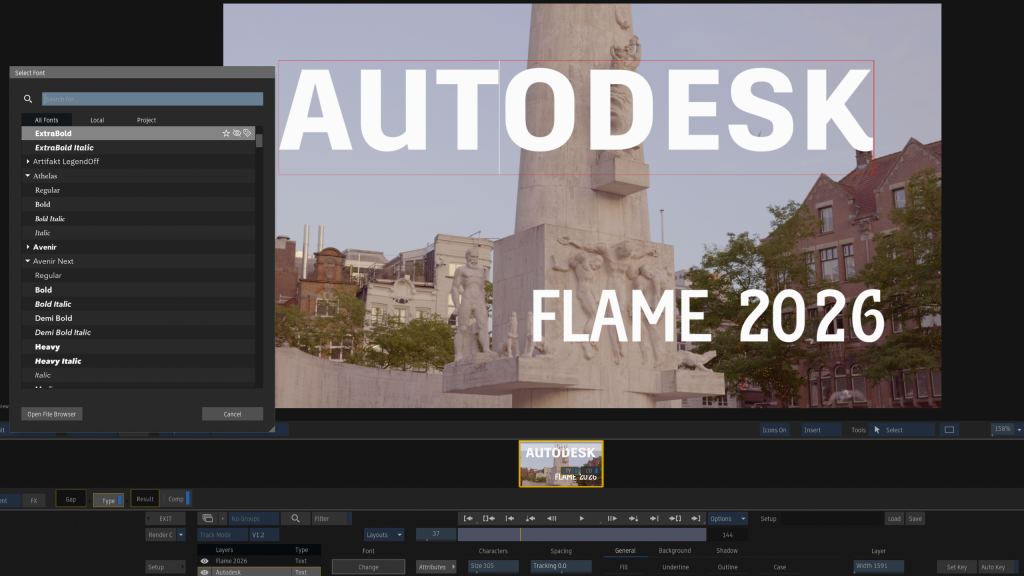The image size is (1024, 576).
Task: Click the viewport layout rectangle icon
Action: tap(949, 430)
